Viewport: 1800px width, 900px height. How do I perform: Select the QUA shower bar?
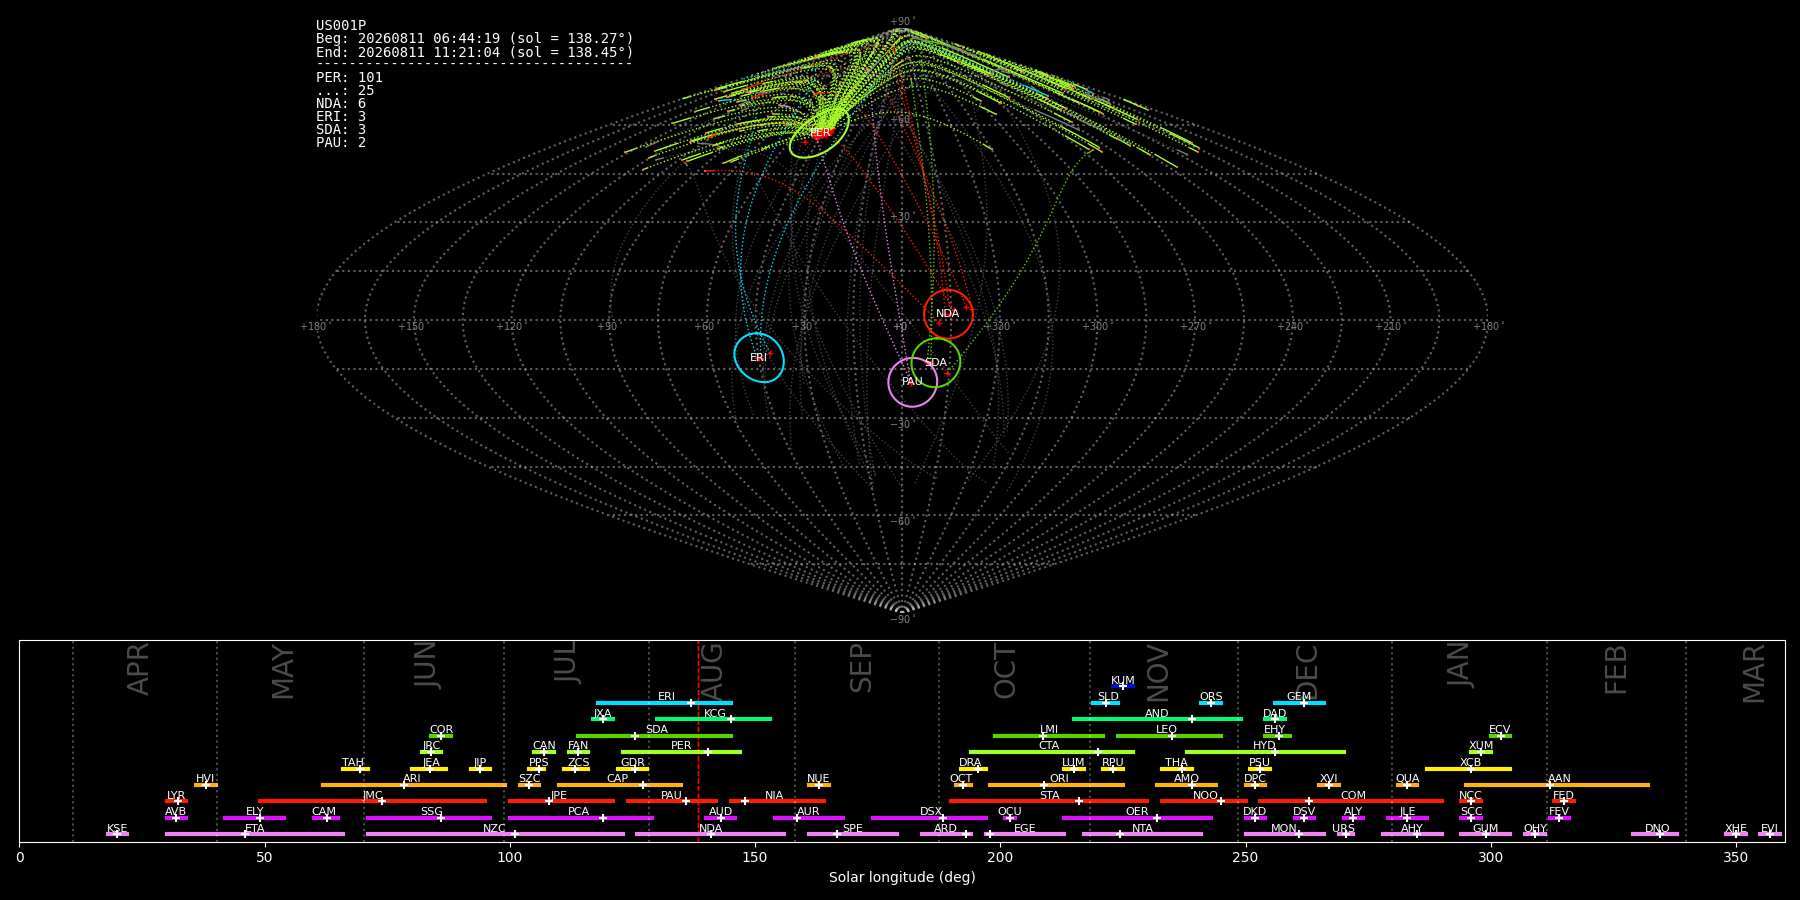[1407, 785]
